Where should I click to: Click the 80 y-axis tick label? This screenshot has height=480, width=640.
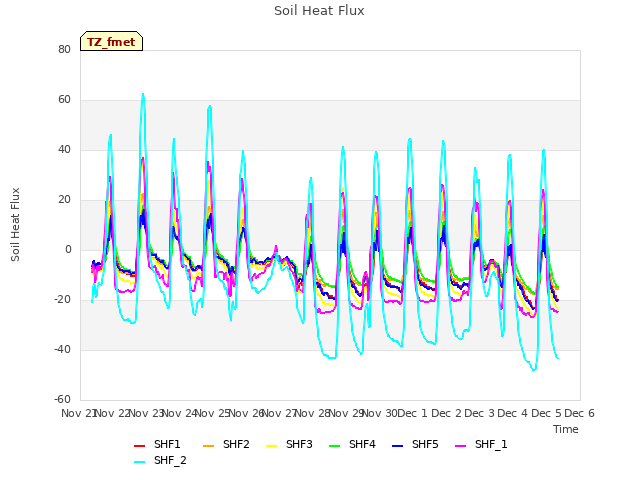pyautogui.click(x=64, y=49)
